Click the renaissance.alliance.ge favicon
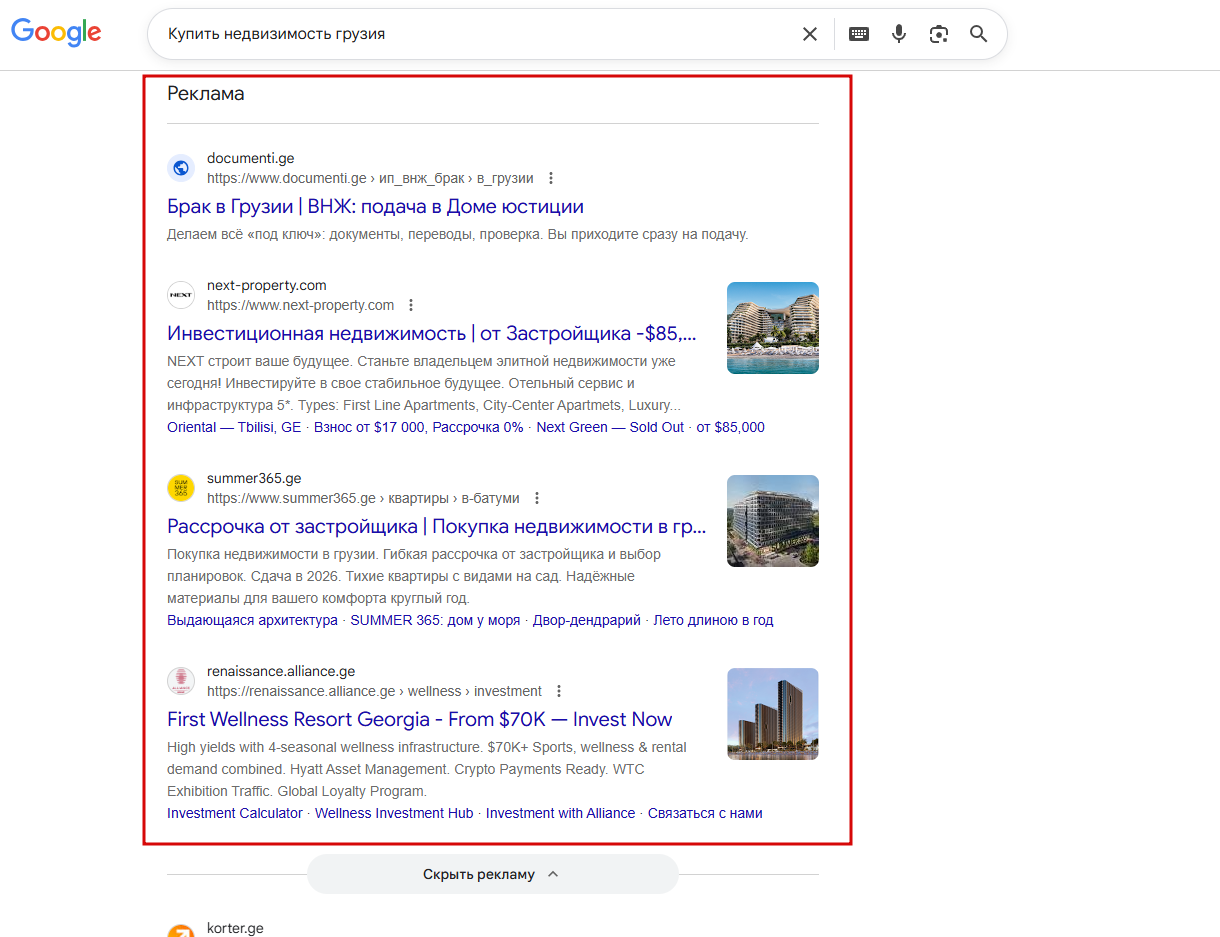 coord(181,681)
